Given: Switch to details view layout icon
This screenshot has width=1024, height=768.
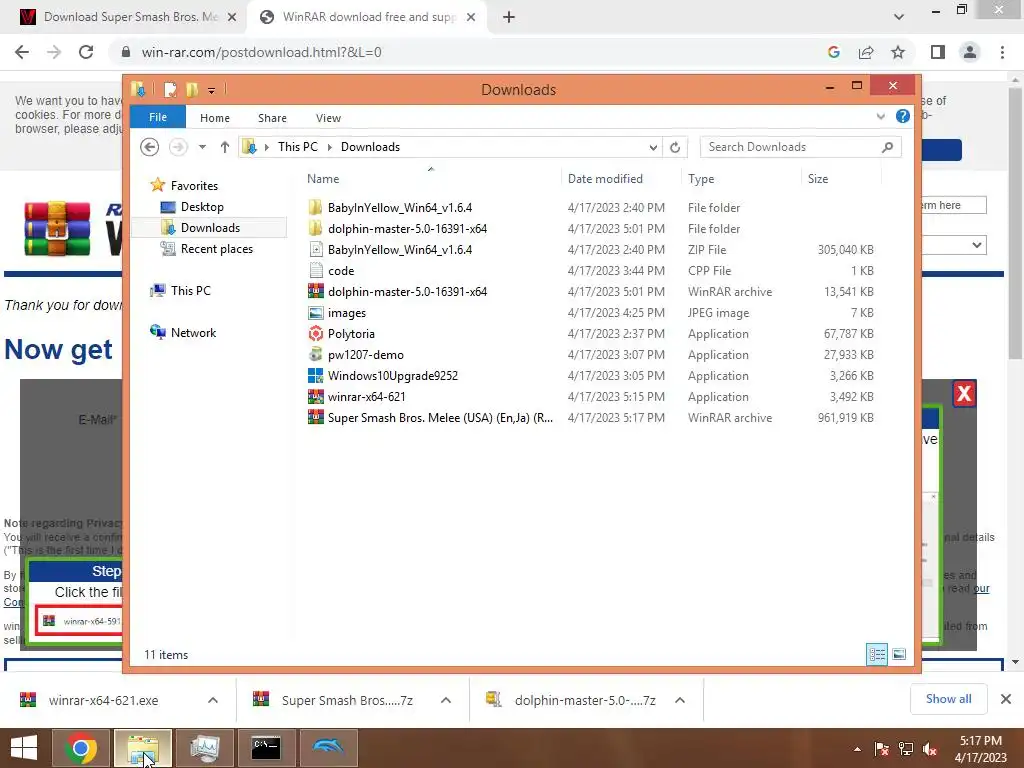Looking at the screenshot, I should (x=877, y=654).
